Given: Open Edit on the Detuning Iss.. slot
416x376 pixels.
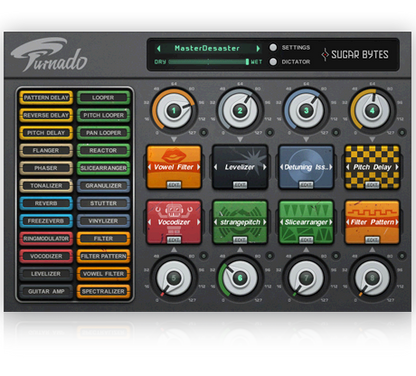Looking at the screenshot, I should (x=306, y=185).
